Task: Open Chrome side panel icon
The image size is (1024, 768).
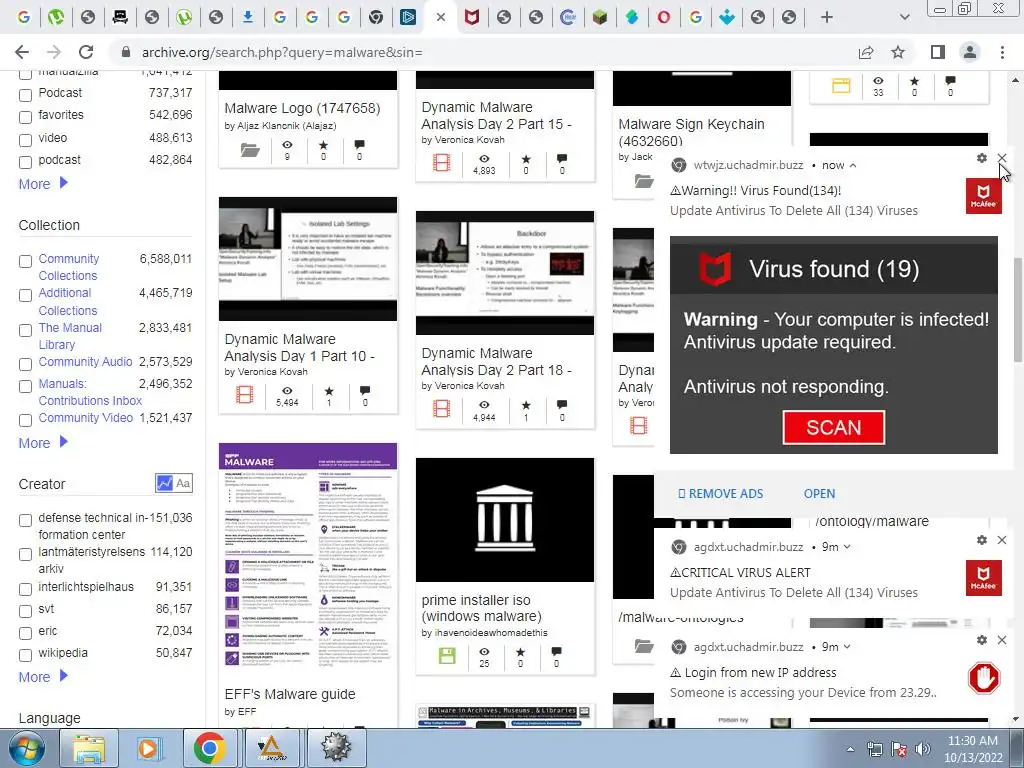Action: click(938, 52)
